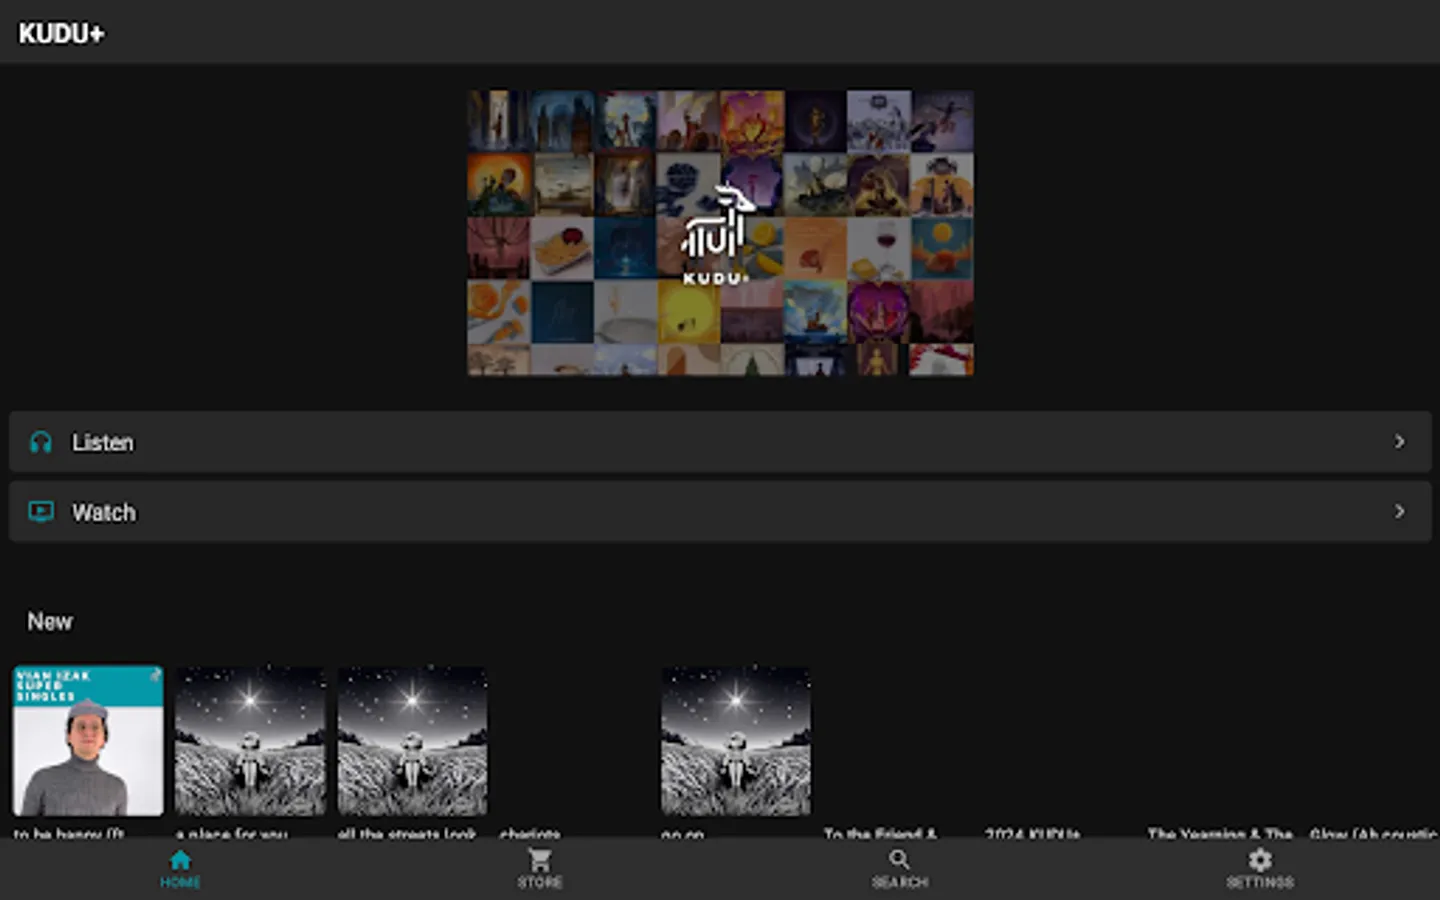This screenshot has width=1440, height=900.
Task: Click the headphones icon beside Listen
Action: 40,441
